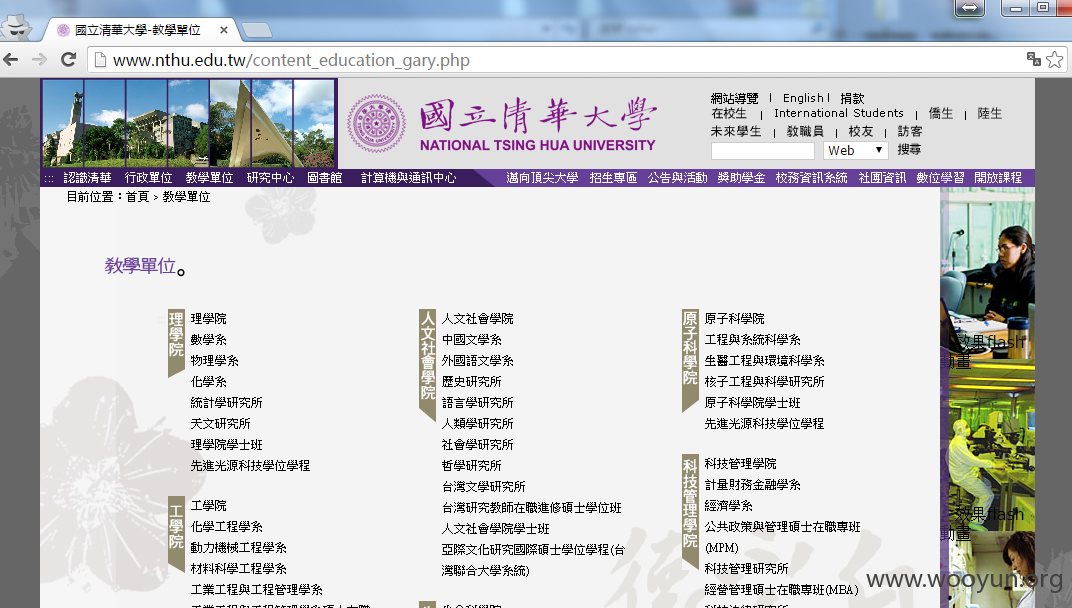Open 動力機械工程學系 link
Viewport: 1072px width, 608px height.
[x=239, y=548]
